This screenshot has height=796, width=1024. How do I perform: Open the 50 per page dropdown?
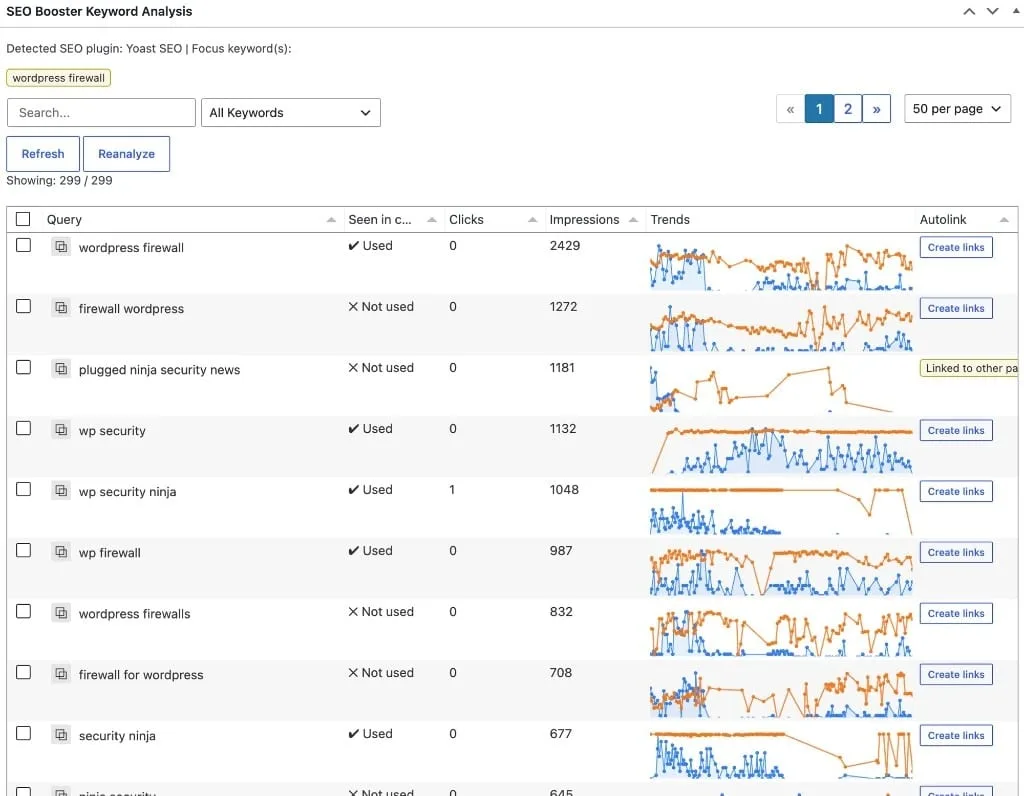coord(957,108)
